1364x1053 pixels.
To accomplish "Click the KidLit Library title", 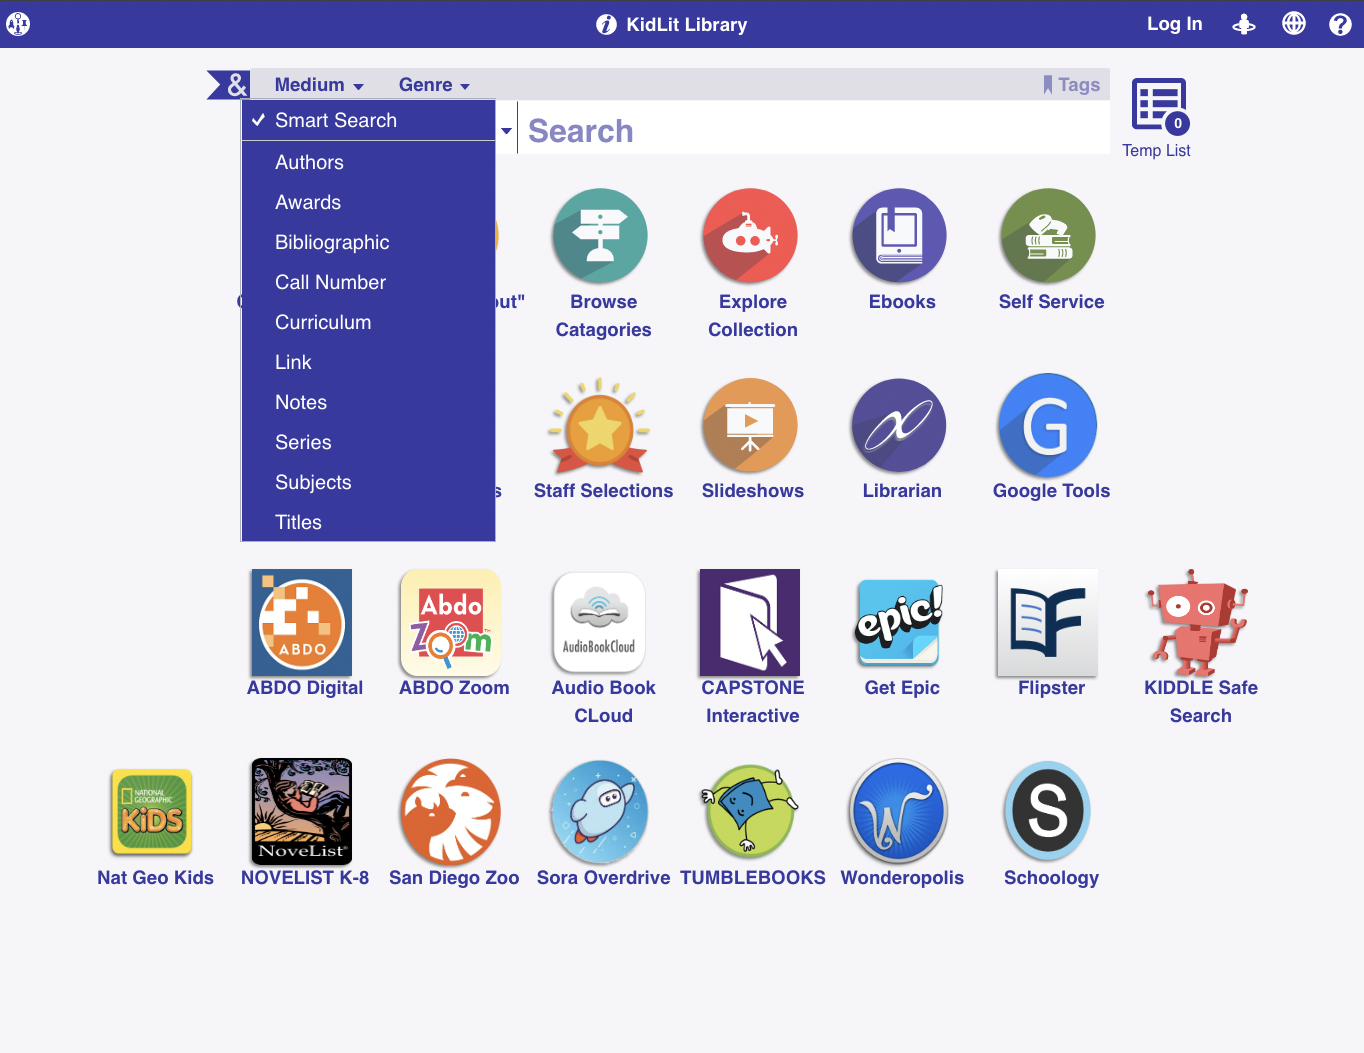I will point(687,25).
